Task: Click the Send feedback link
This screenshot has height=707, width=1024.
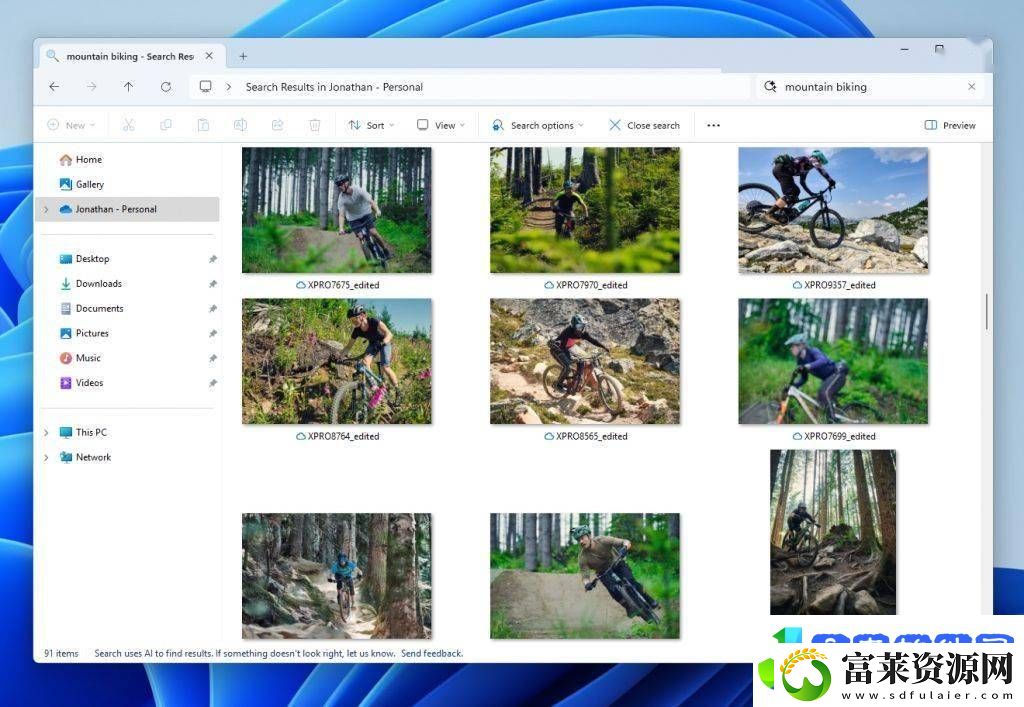Action: click(432, 653)
